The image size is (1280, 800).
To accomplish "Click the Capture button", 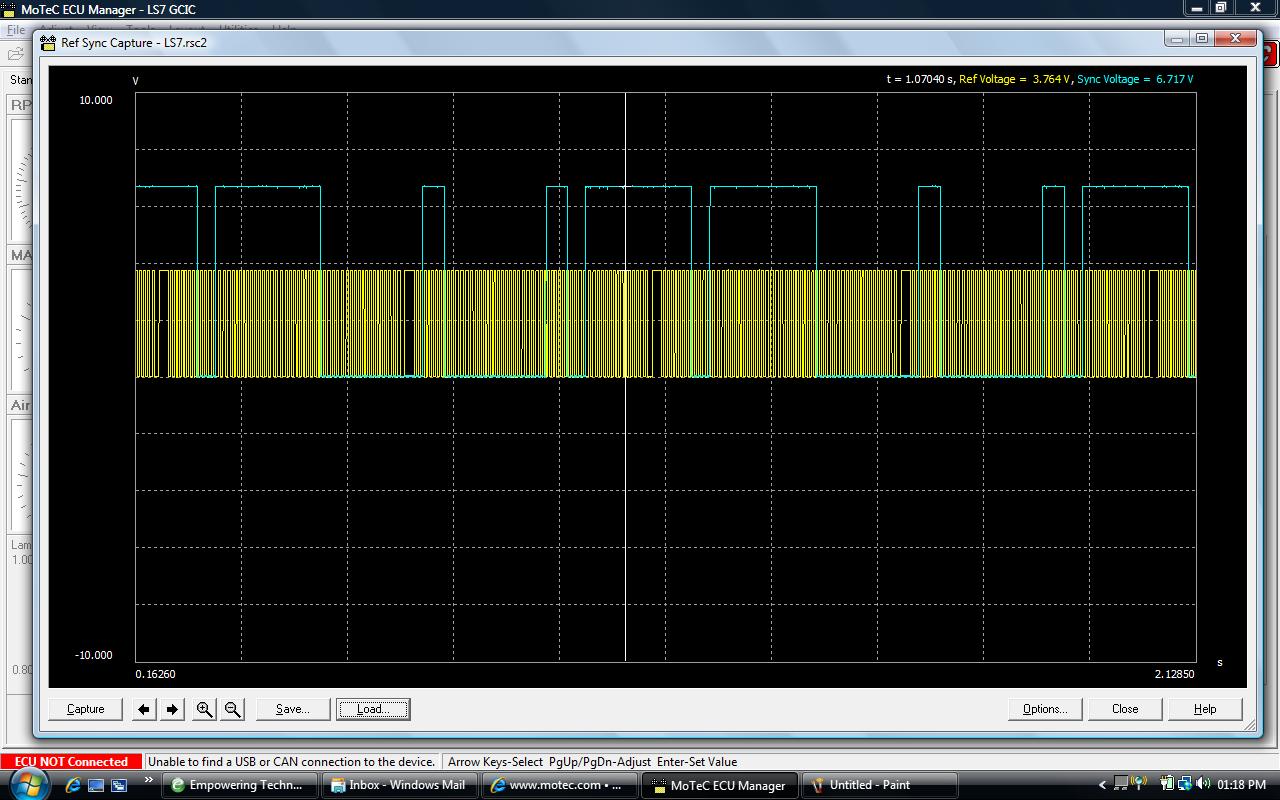I will pyautogui.click(x=85, y=709).
